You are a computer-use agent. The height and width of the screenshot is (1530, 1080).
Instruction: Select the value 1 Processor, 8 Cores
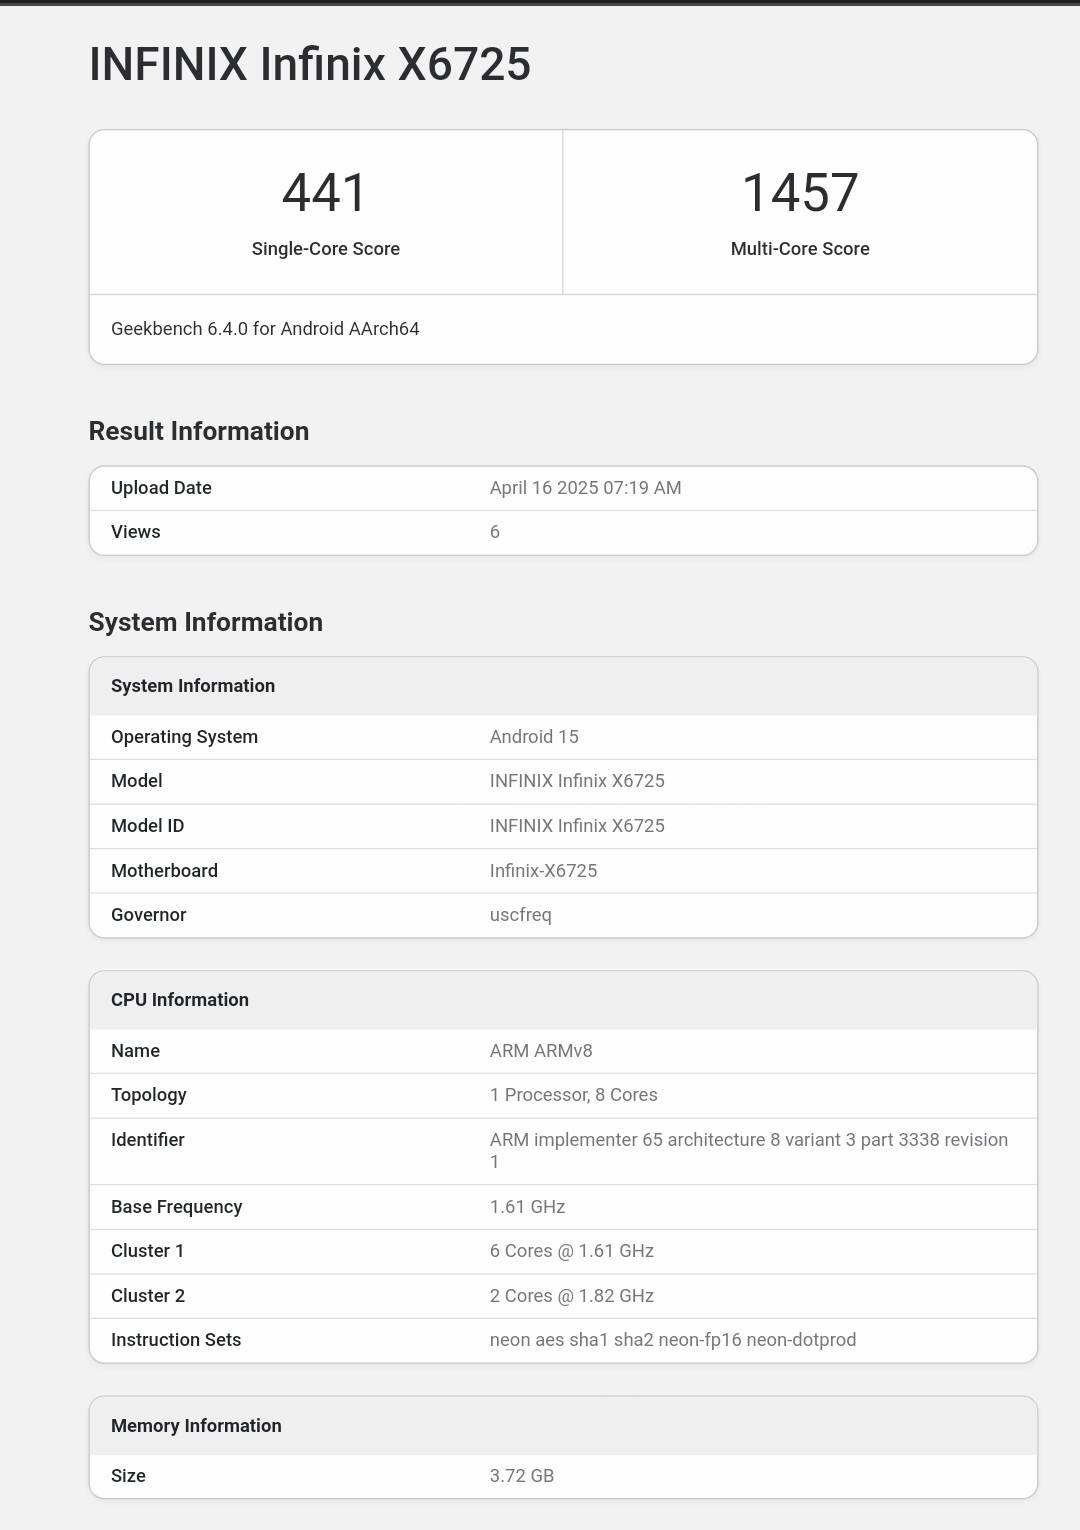coord(574,1095)
